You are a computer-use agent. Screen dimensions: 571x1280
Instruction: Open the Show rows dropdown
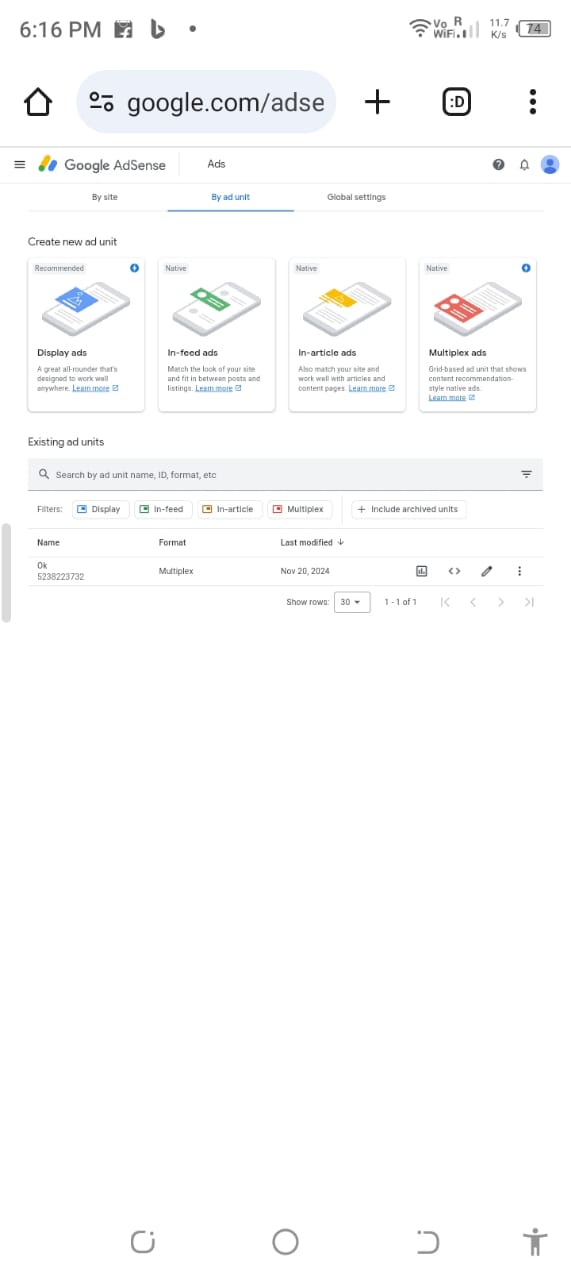coord(352,602)
